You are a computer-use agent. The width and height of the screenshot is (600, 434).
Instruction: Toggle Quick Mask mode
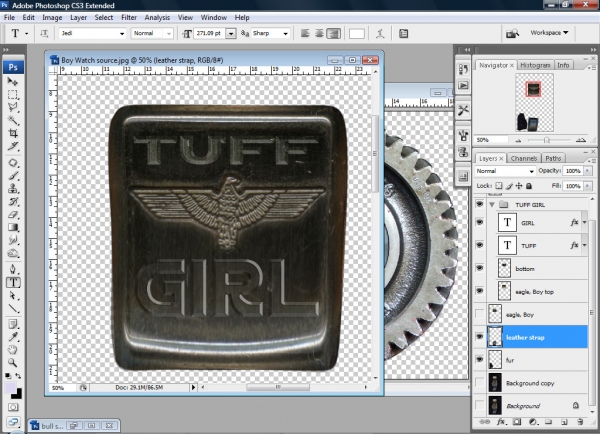point(13,407)
